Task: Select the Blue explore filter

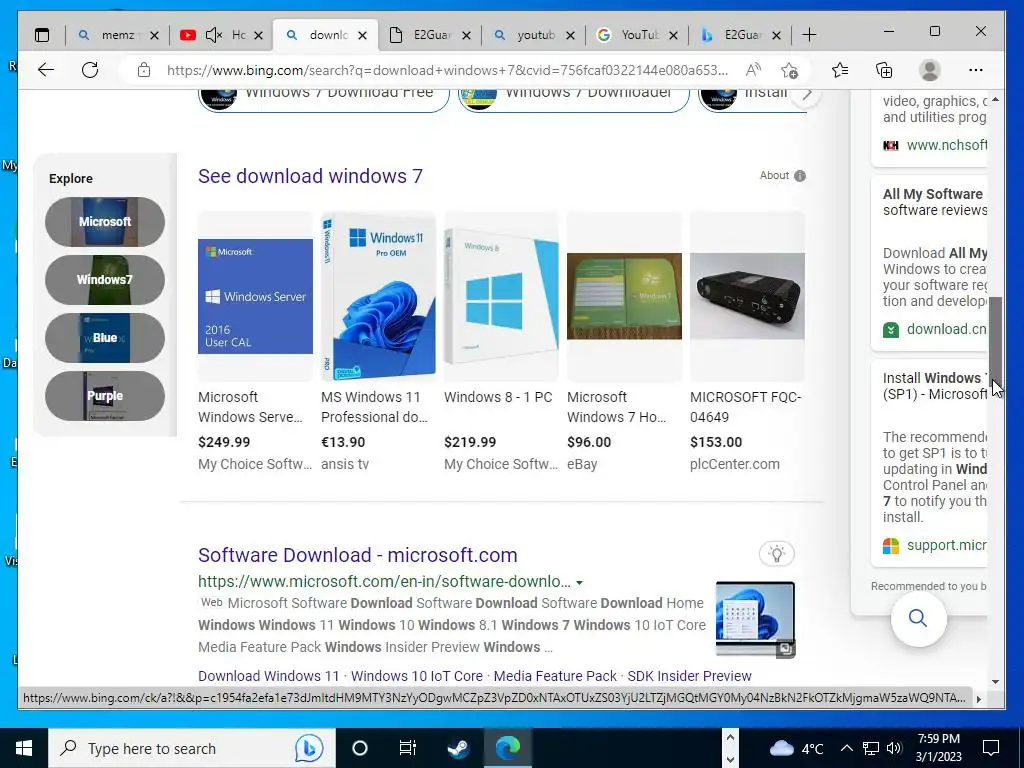Action: (104, 338)
